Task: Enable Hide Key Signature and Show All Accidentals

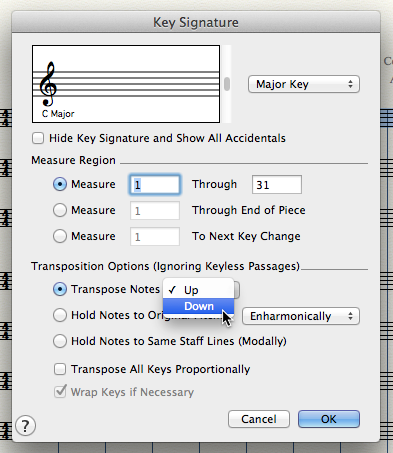Action: 38,138
